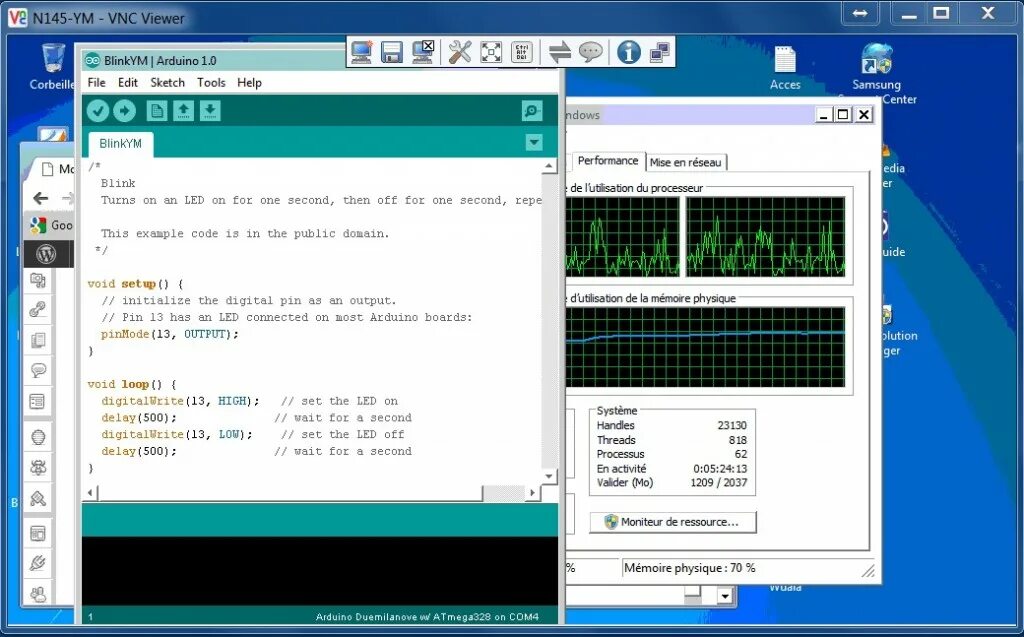Click the Processus value 62
Screen dimensions: 1024x637
[741, 454]
